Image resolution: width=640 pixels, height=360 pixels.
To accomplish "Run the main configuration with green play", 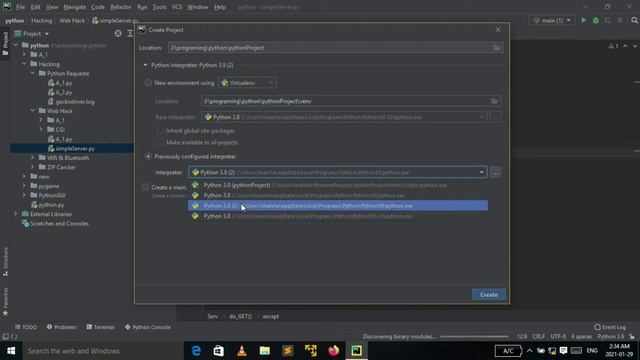I will click(583, 20).
